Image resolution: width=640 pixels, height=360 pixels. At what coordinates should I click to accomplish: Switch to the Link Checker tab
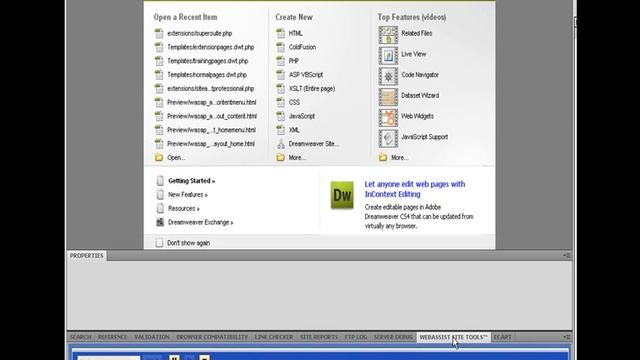(274, 337)
